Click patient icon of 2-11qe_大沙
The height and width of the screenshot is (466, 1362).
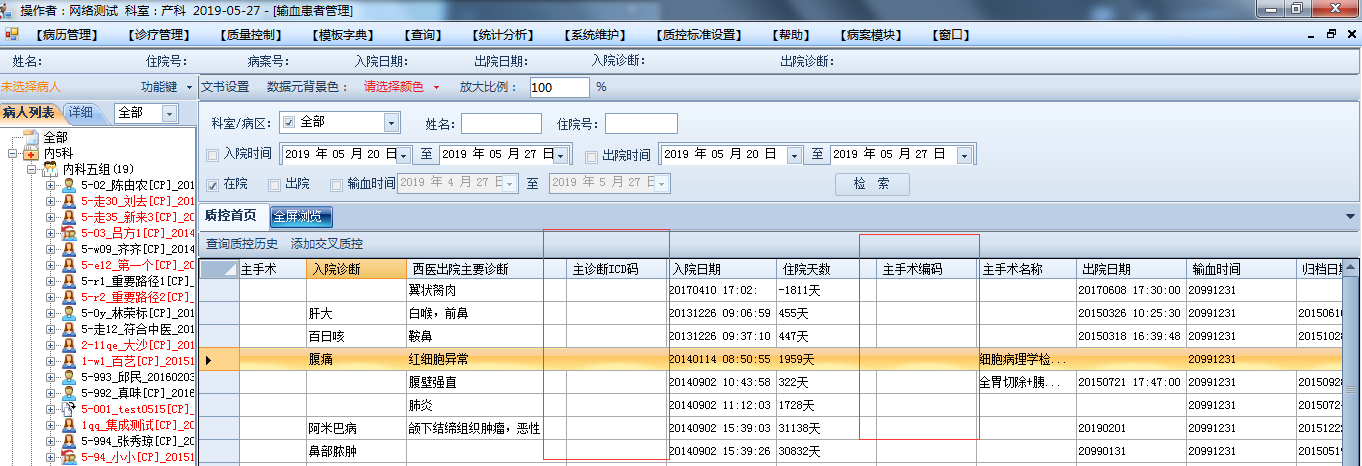click(x=70, y=345)
